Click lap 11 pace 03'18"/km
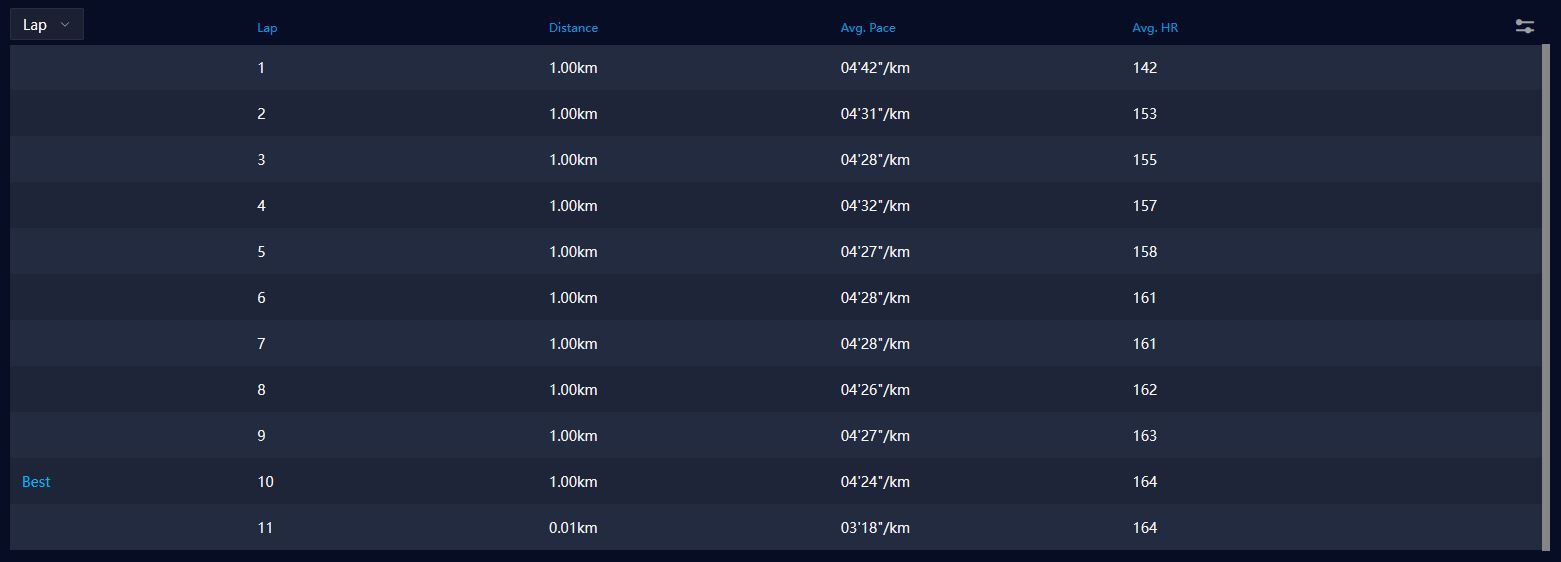This screenshot has width=1561, height=562. click(x=875, y=528)
